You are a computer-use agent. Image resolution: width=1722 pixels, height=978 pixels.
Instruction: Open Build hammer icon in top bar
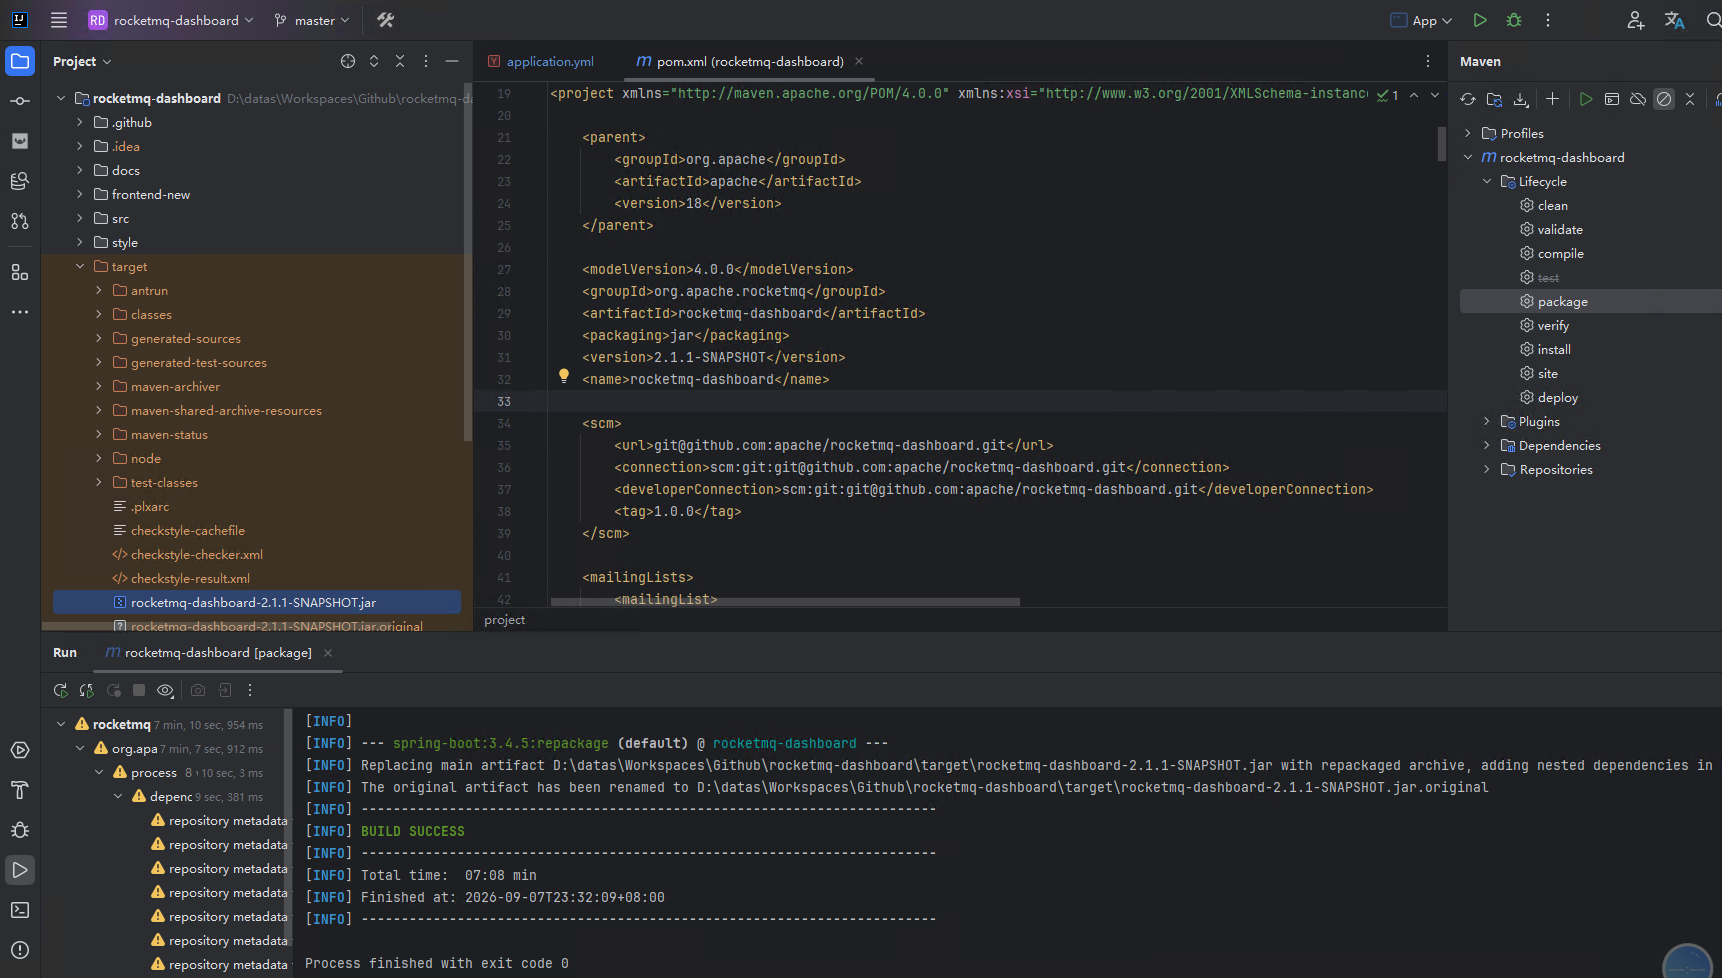click(385, 20)
